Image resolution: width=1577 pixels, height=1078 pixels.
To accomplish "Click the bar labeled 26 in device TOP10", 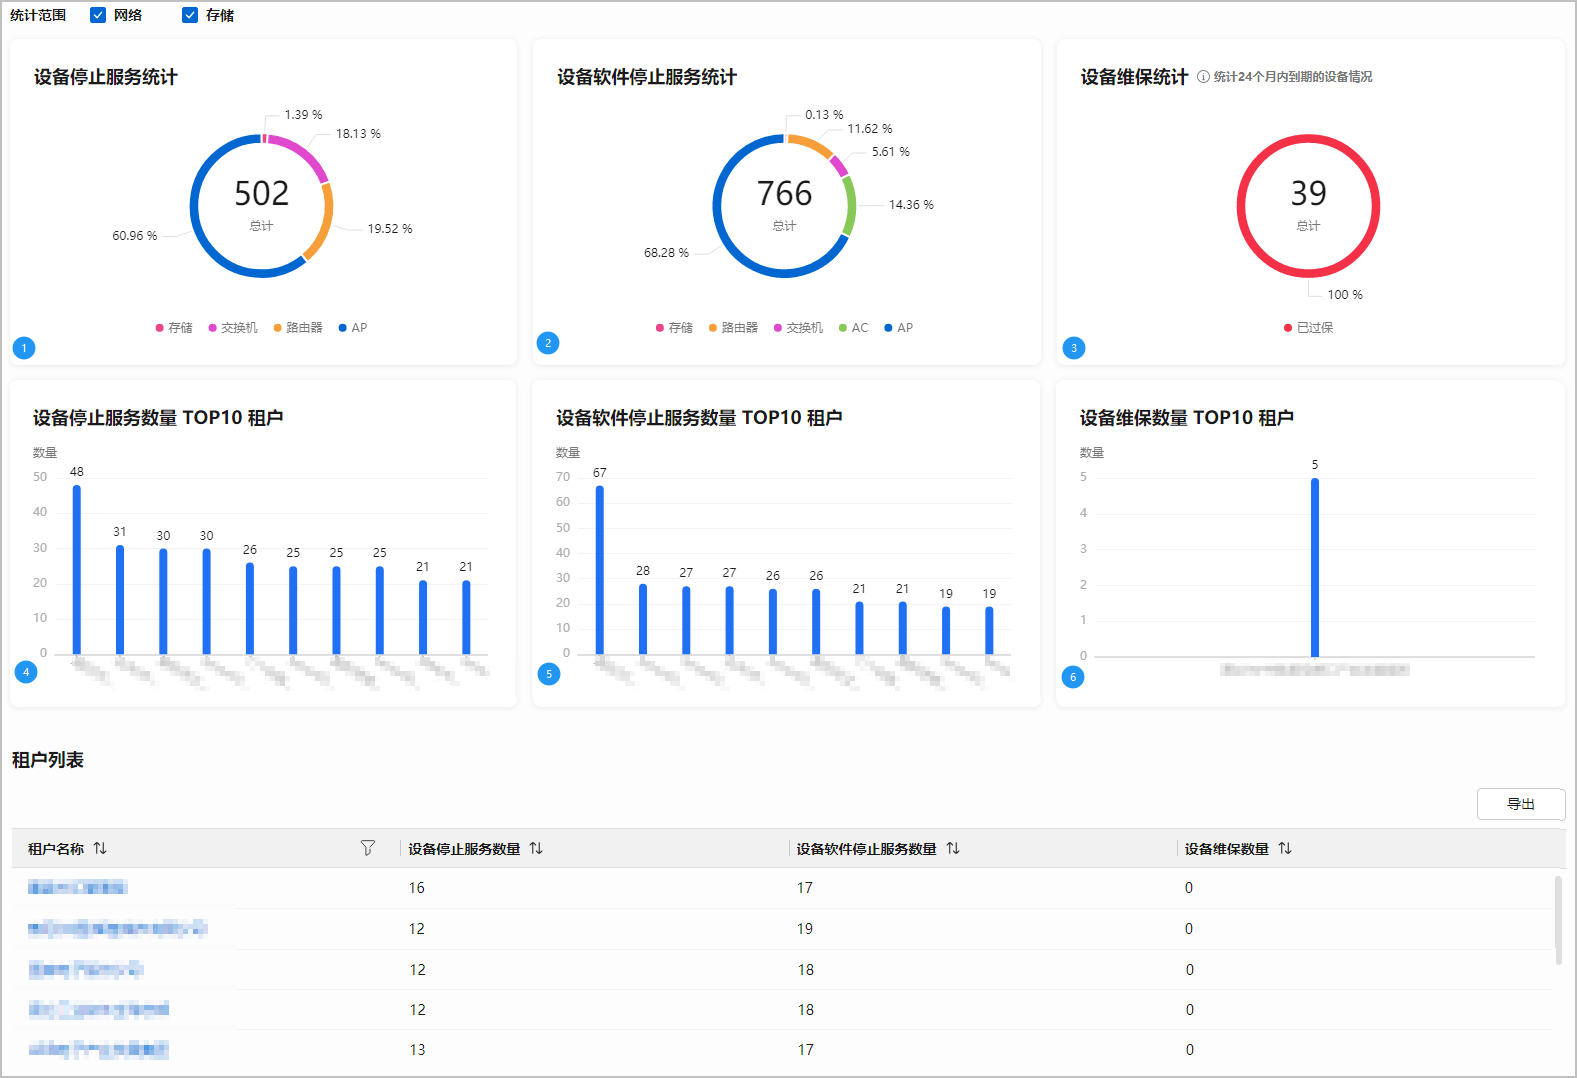I will click(250, 609).
